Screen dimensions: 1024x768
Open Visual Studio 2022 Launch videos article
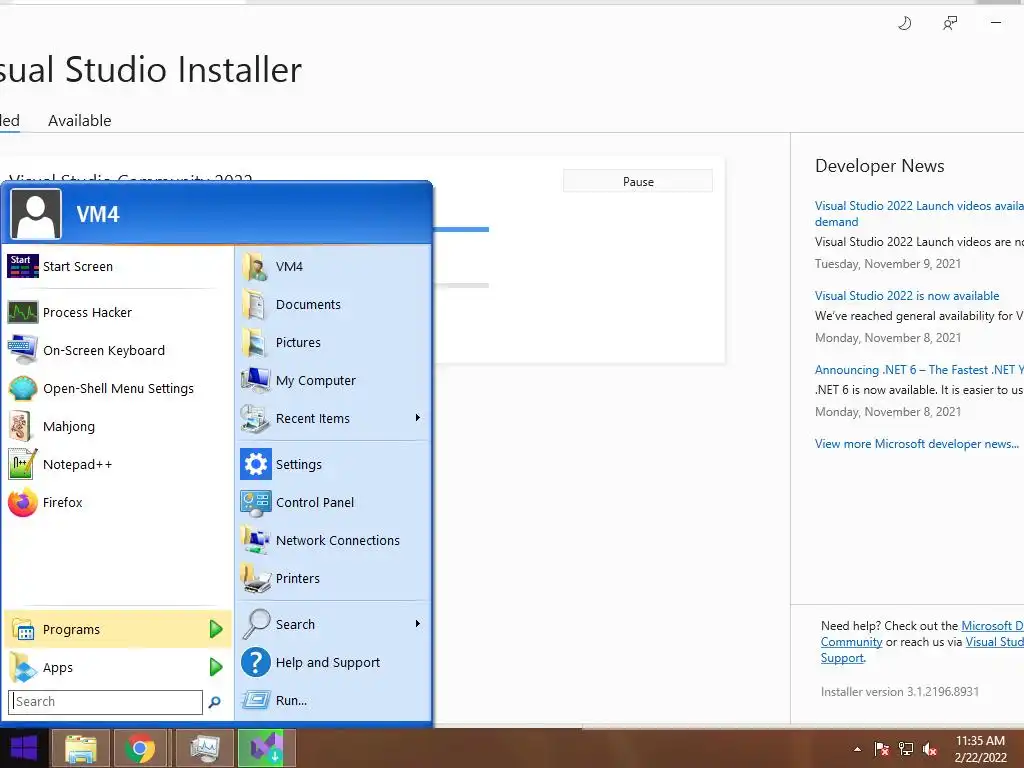[x=919, y=214]
